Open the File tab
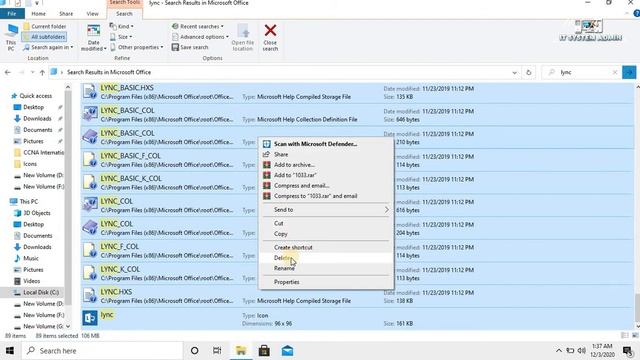Screen dimensions: 640x360 click(x=12, y=13)
